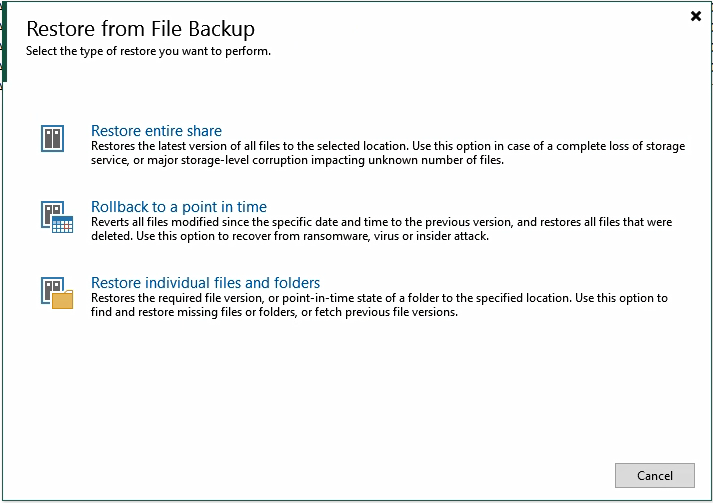Select the Restore entire share link

(156, 131)
